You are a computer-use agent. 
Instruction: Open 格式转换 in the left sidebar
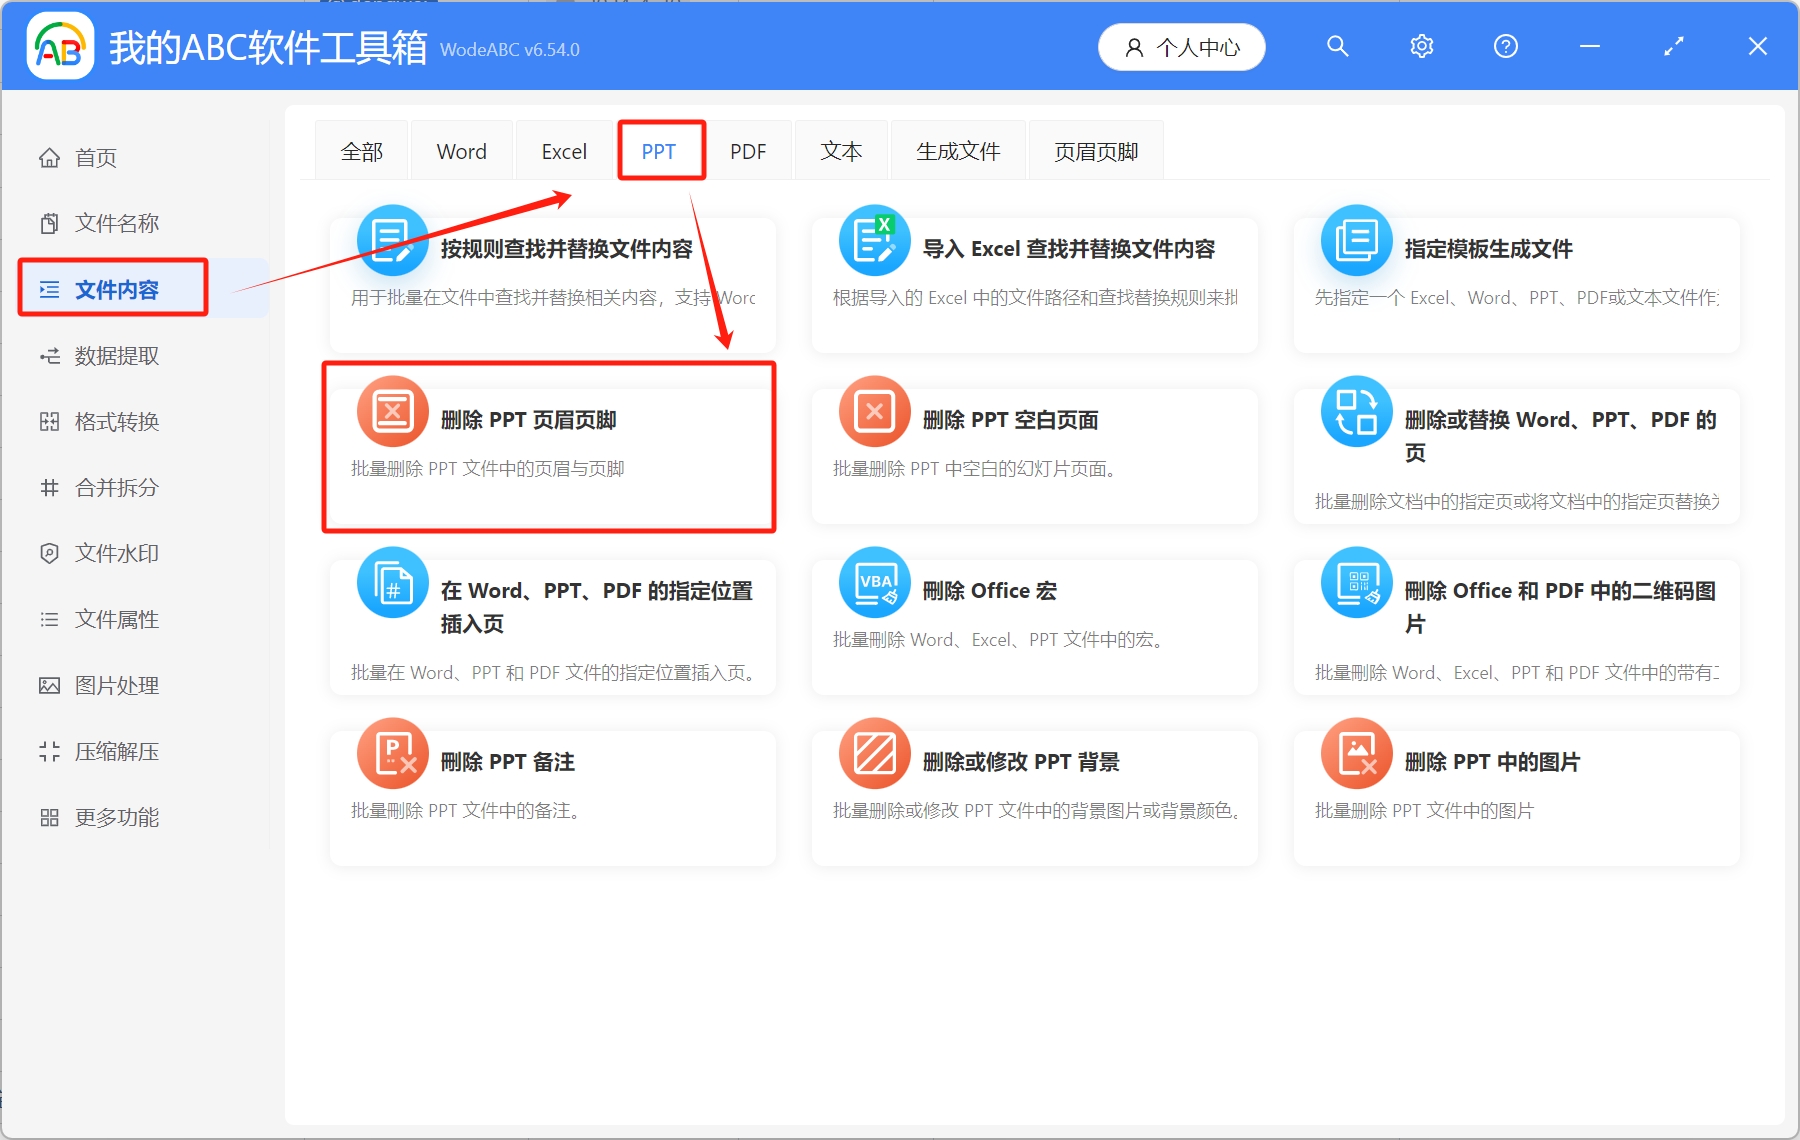116,422
